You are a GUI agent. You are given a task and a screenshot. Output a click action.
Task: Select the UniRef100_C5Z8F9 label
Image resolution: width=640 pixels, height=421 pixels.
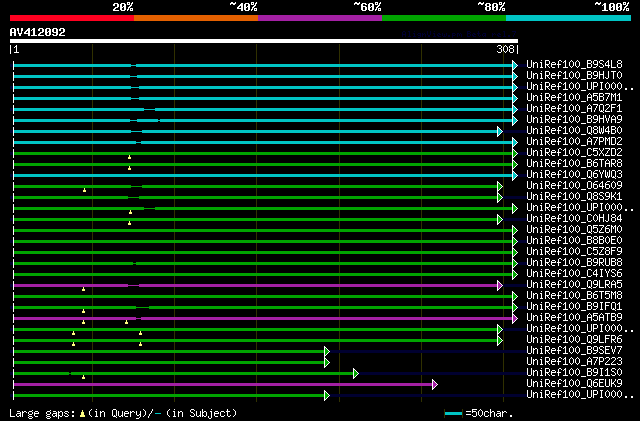click(574, 252)
